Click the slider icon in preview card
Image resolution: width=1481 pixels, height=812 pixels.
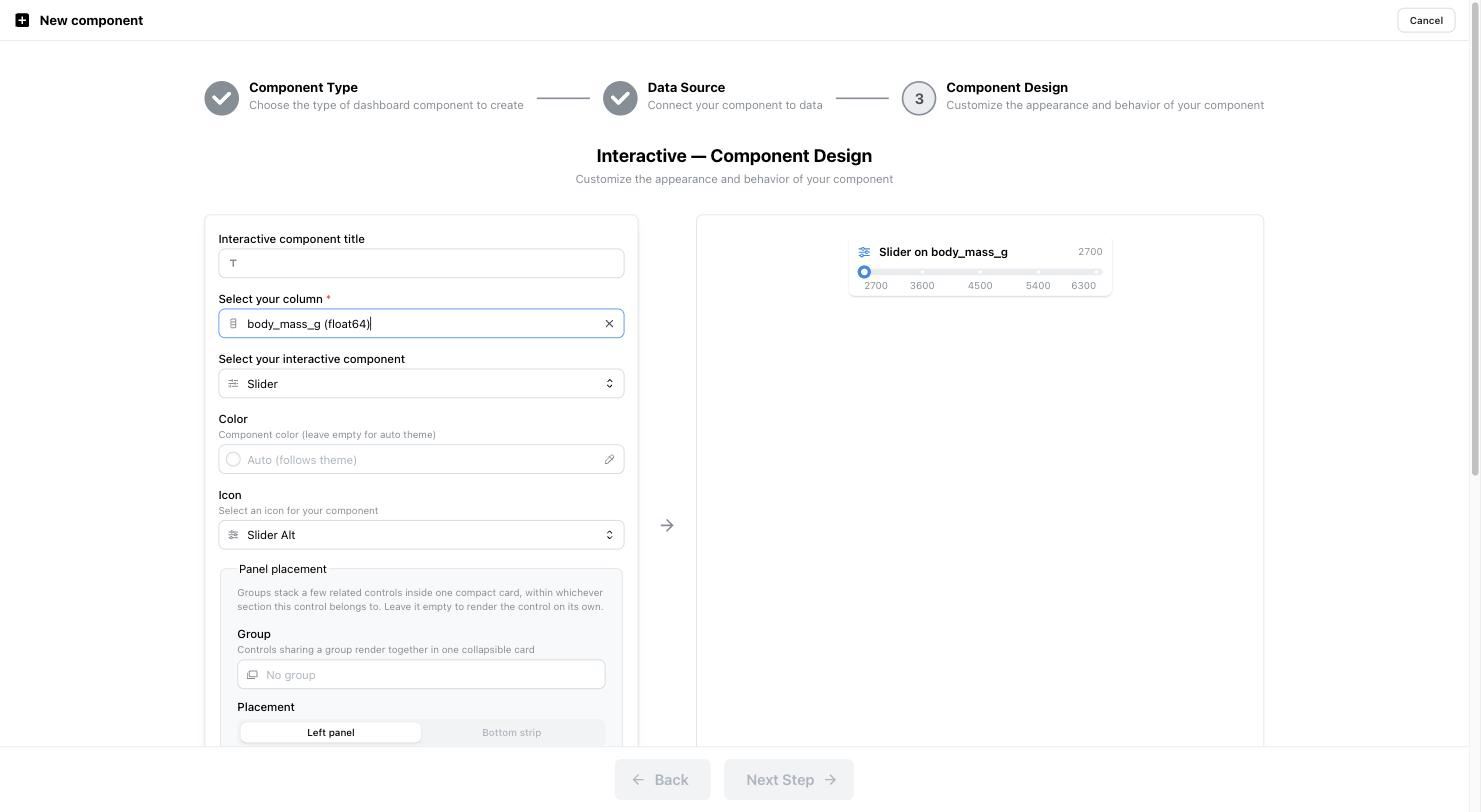click(864, 252)
